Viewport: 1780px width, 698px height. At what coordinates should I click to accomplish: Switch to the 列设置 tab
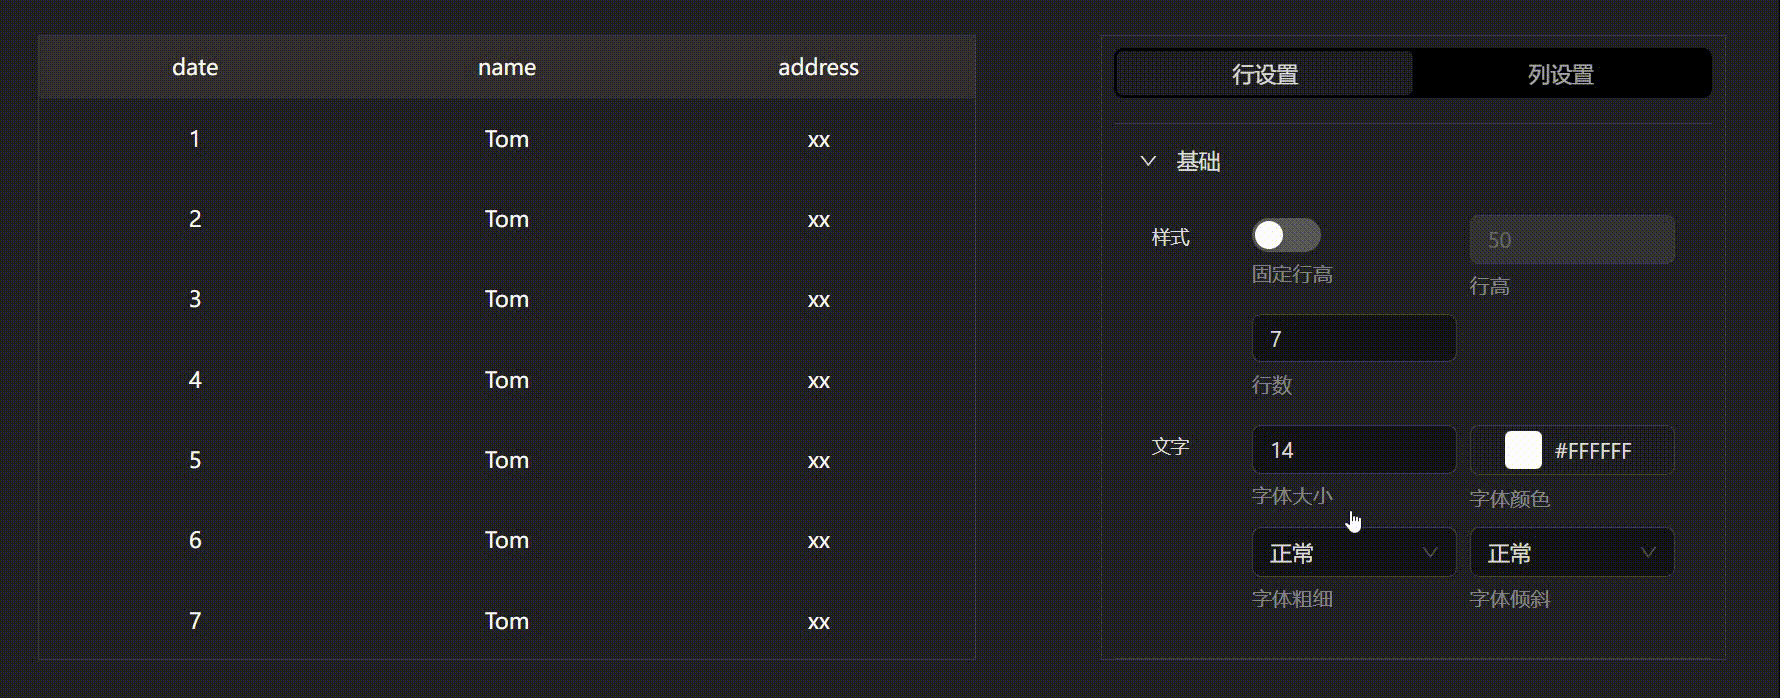tap(1560, 74)
